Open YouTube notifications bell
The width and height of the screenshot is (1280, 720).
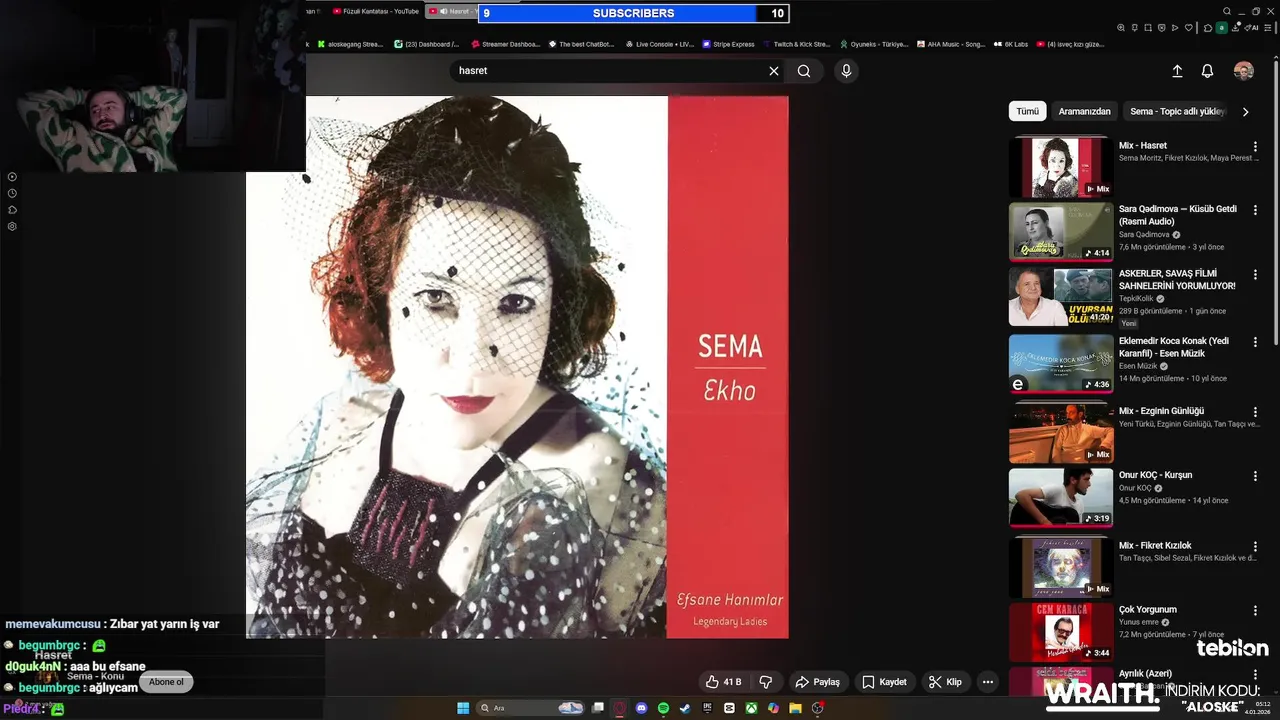1207,71
